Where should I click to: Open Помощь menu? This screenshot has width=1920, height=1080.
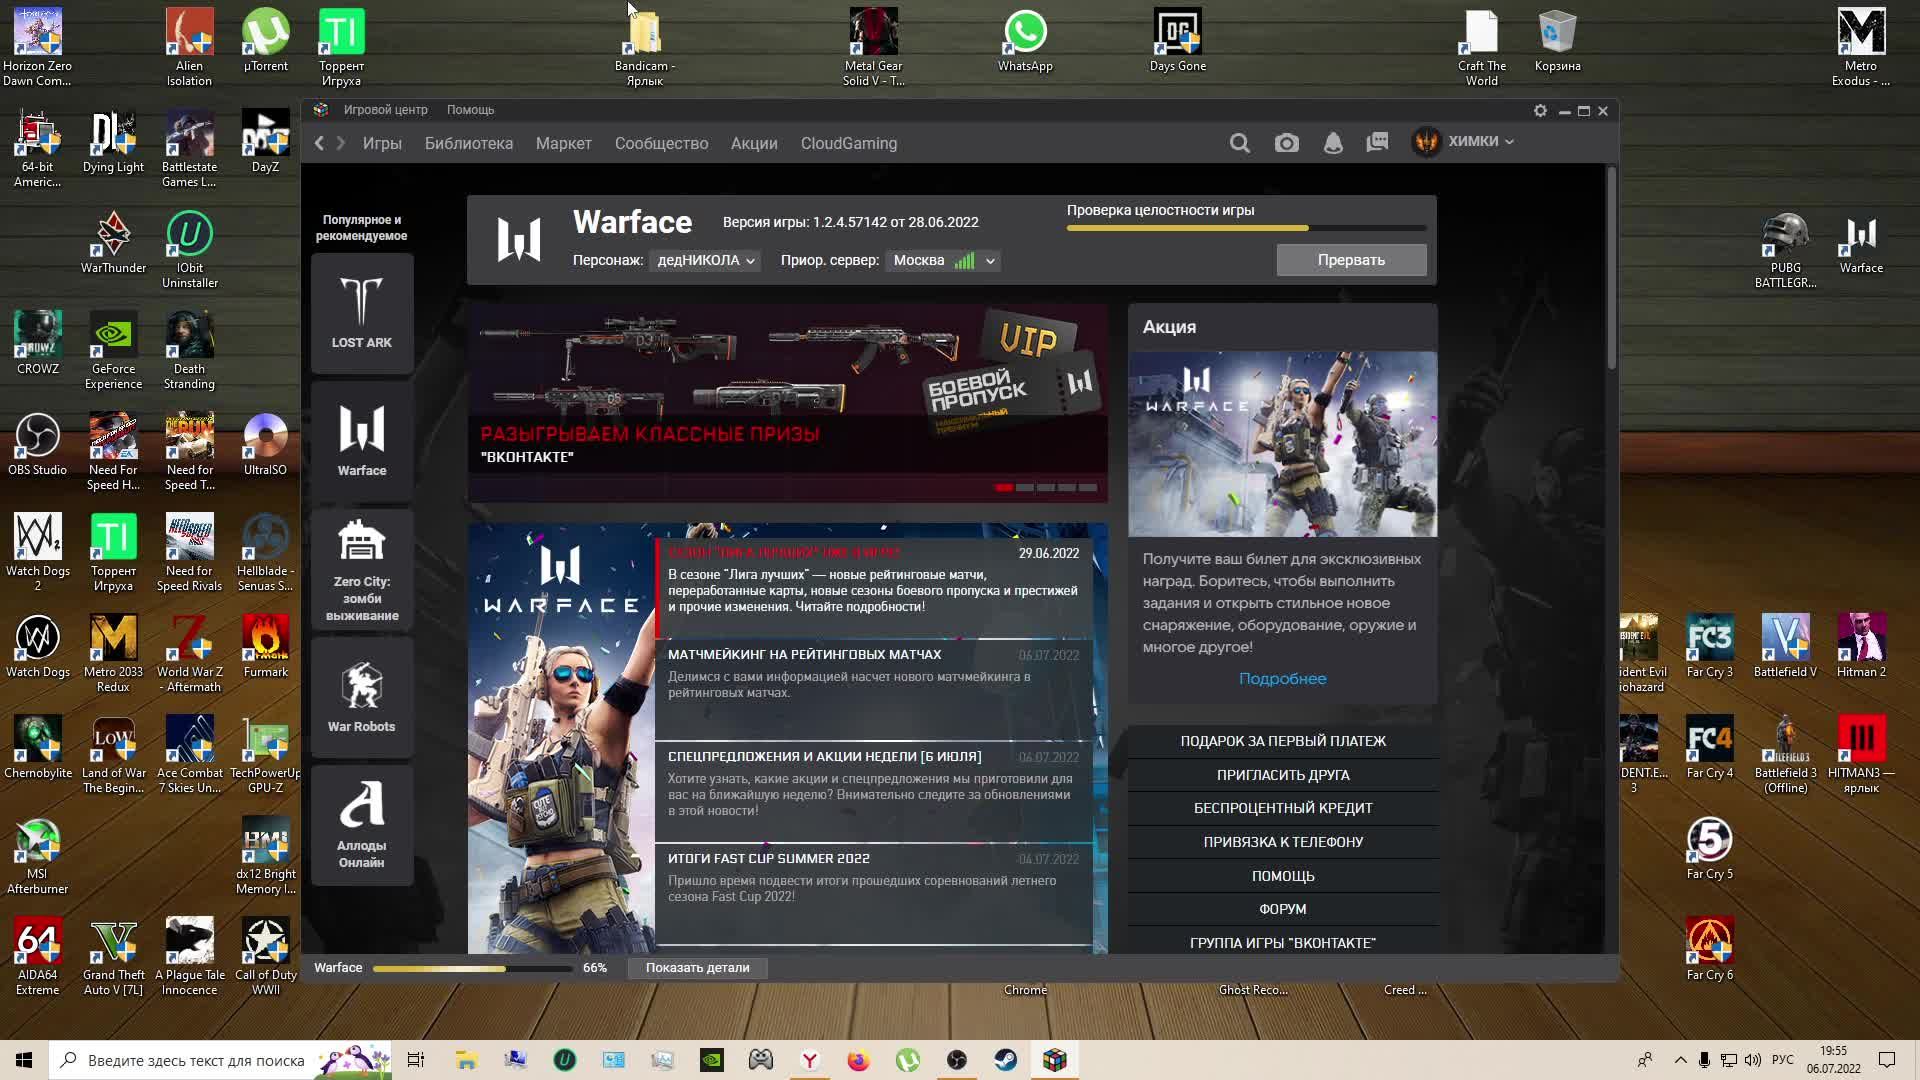[470, 110]
